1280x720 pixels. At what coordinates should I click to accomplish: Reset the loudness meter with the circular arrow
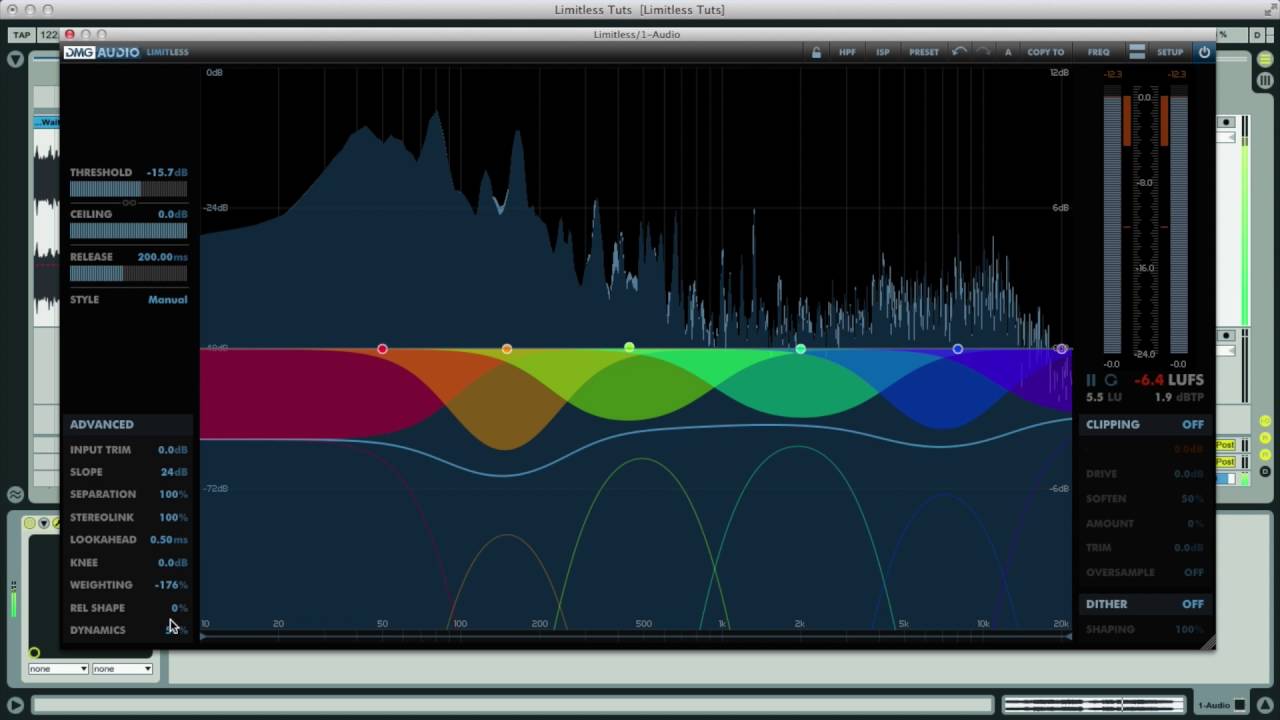click(x=1110, y=380)
